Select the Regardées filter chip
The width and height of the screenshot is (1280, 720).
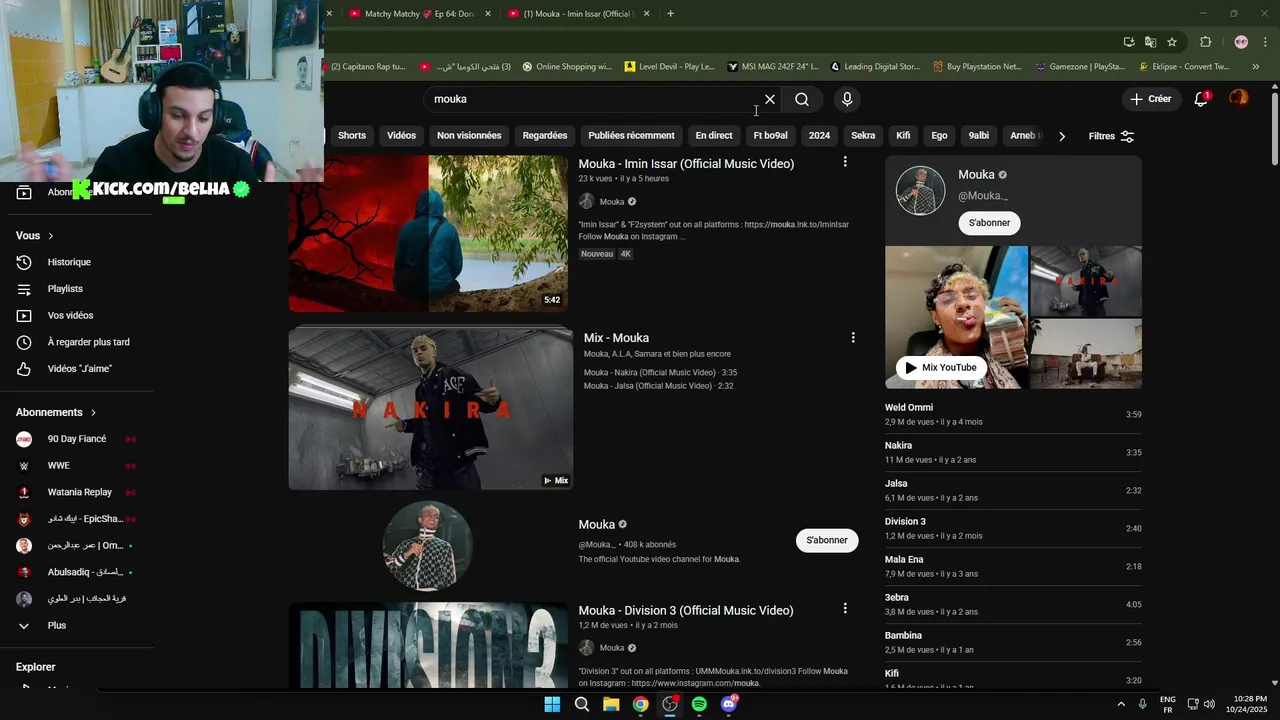click(x=545, y=136)
